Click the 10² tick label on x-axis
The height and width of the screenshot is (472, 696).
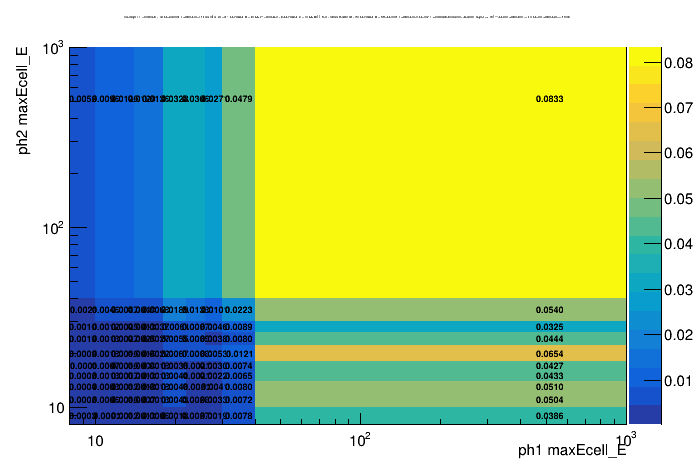(360, 440)
